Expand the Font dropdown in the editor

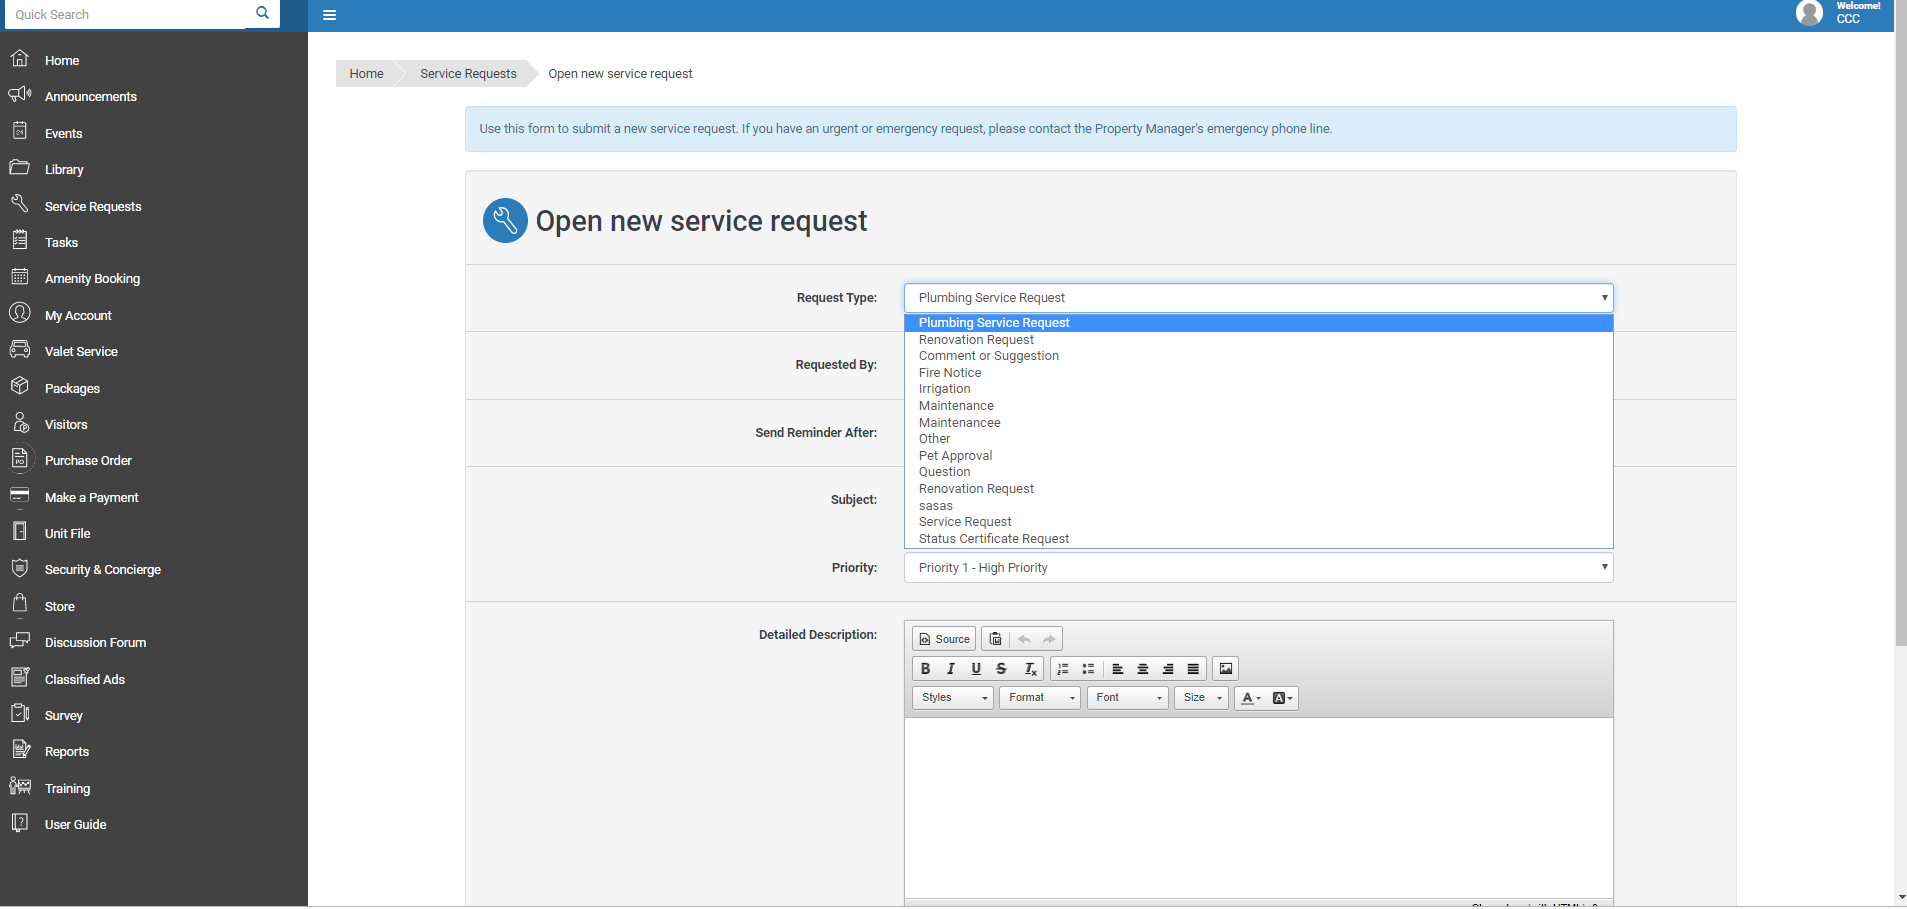coord(1127,697)
